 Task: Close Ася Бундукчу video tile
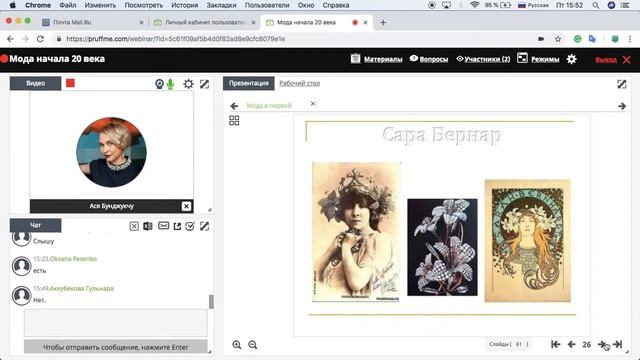coord(186,206)
